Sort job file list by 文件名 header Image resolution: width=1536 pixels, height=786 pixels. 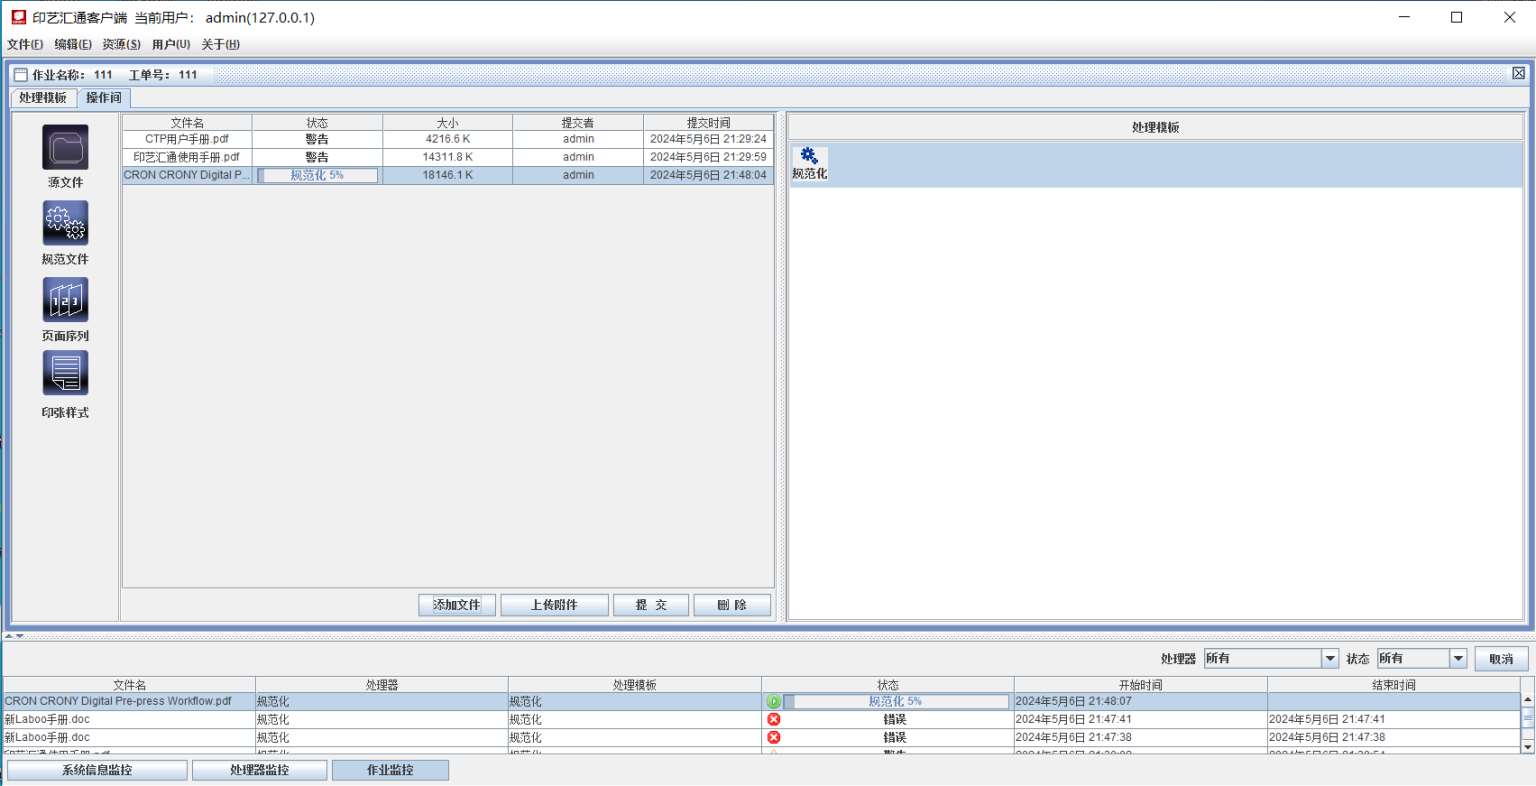coord(187,123)
